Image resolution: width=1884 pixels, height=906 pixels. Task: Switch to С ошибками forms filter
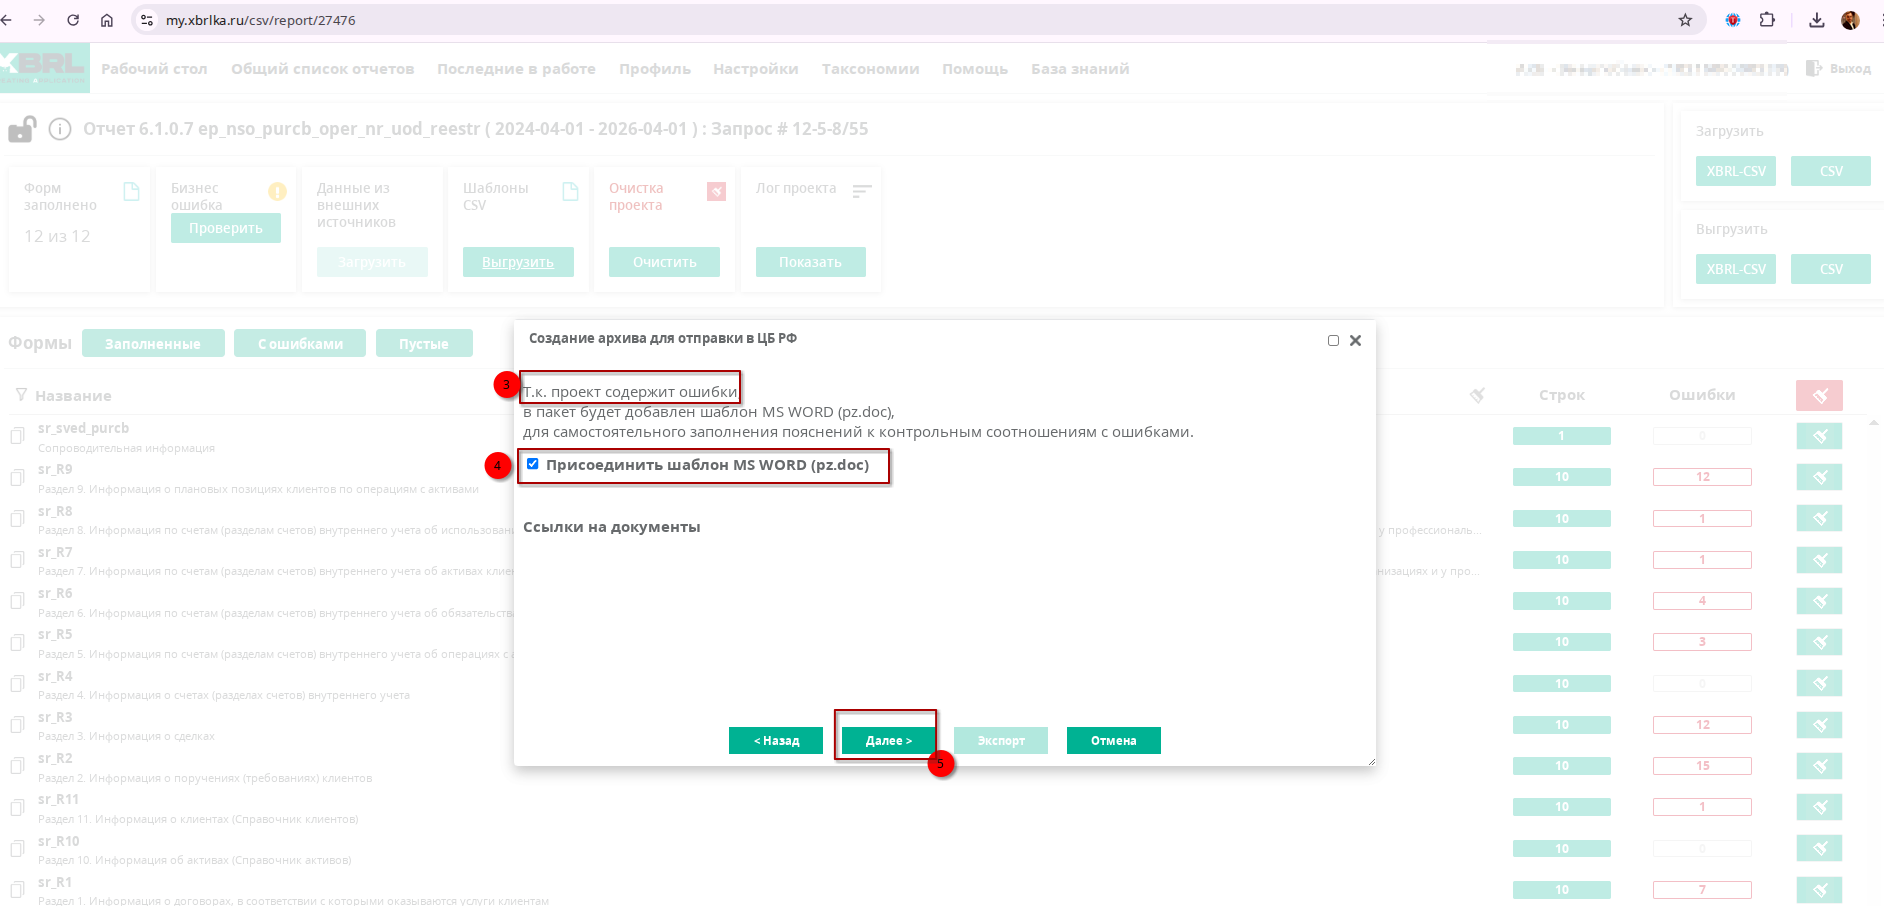300,344
